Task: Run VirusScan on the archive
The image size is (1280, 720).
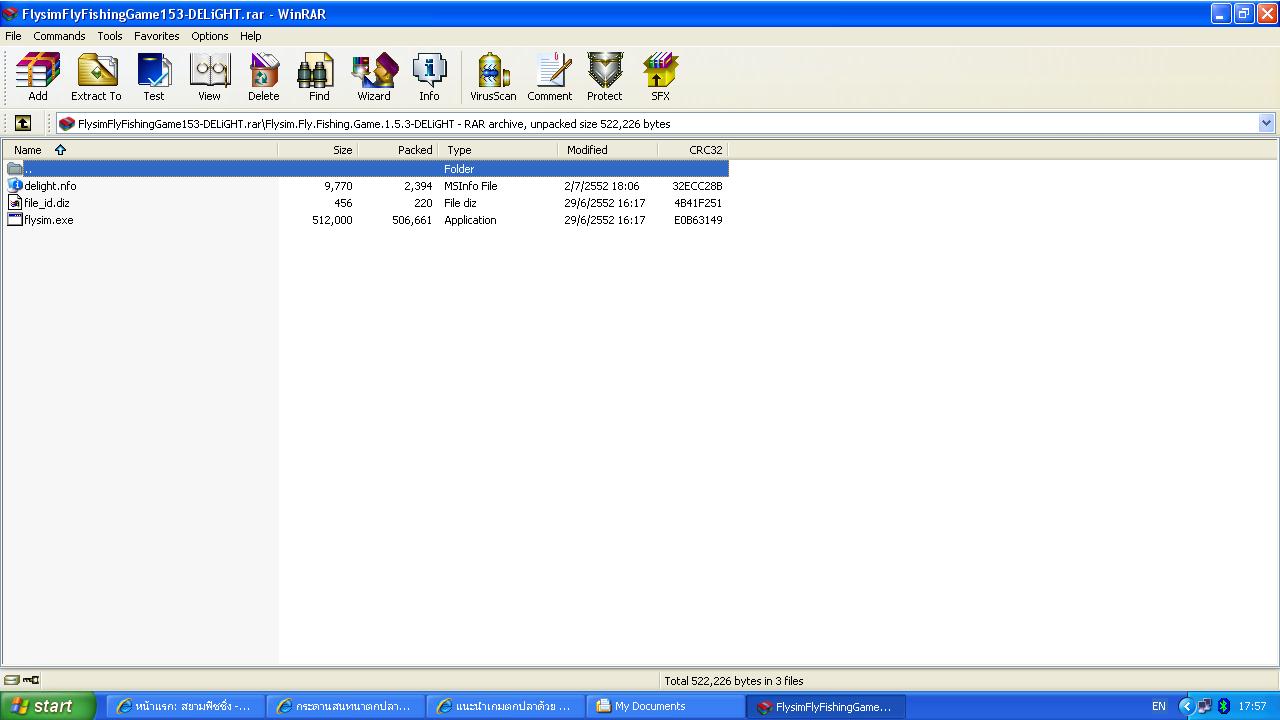Action: tap(493, 77)
